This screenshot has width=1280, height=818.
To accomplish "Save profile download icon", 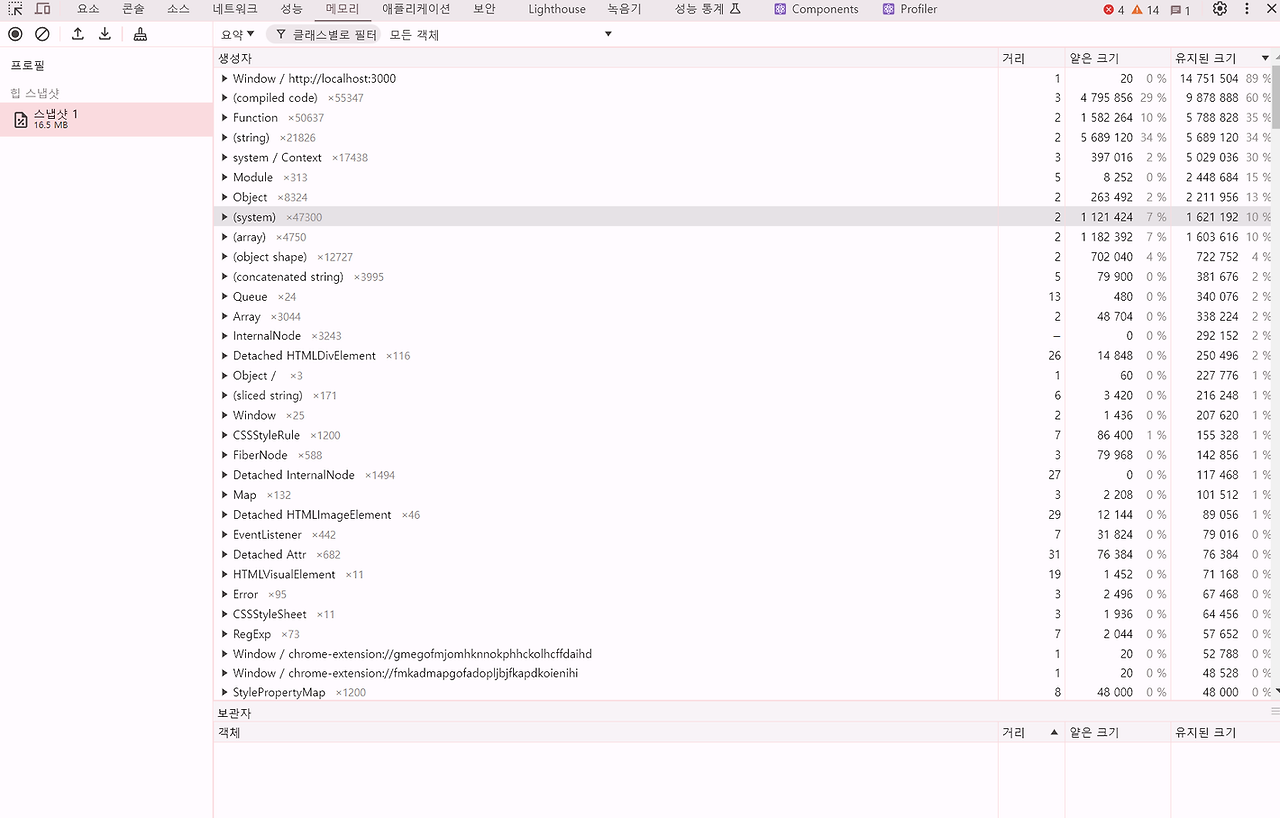I will pos(105,34).
